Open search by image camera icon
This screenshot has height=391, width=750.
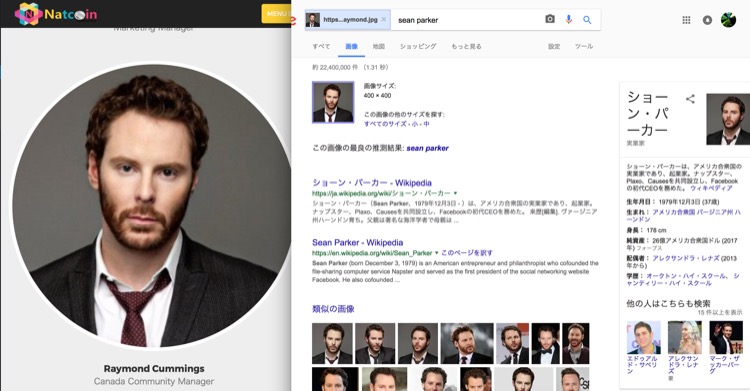coord(550,19)
